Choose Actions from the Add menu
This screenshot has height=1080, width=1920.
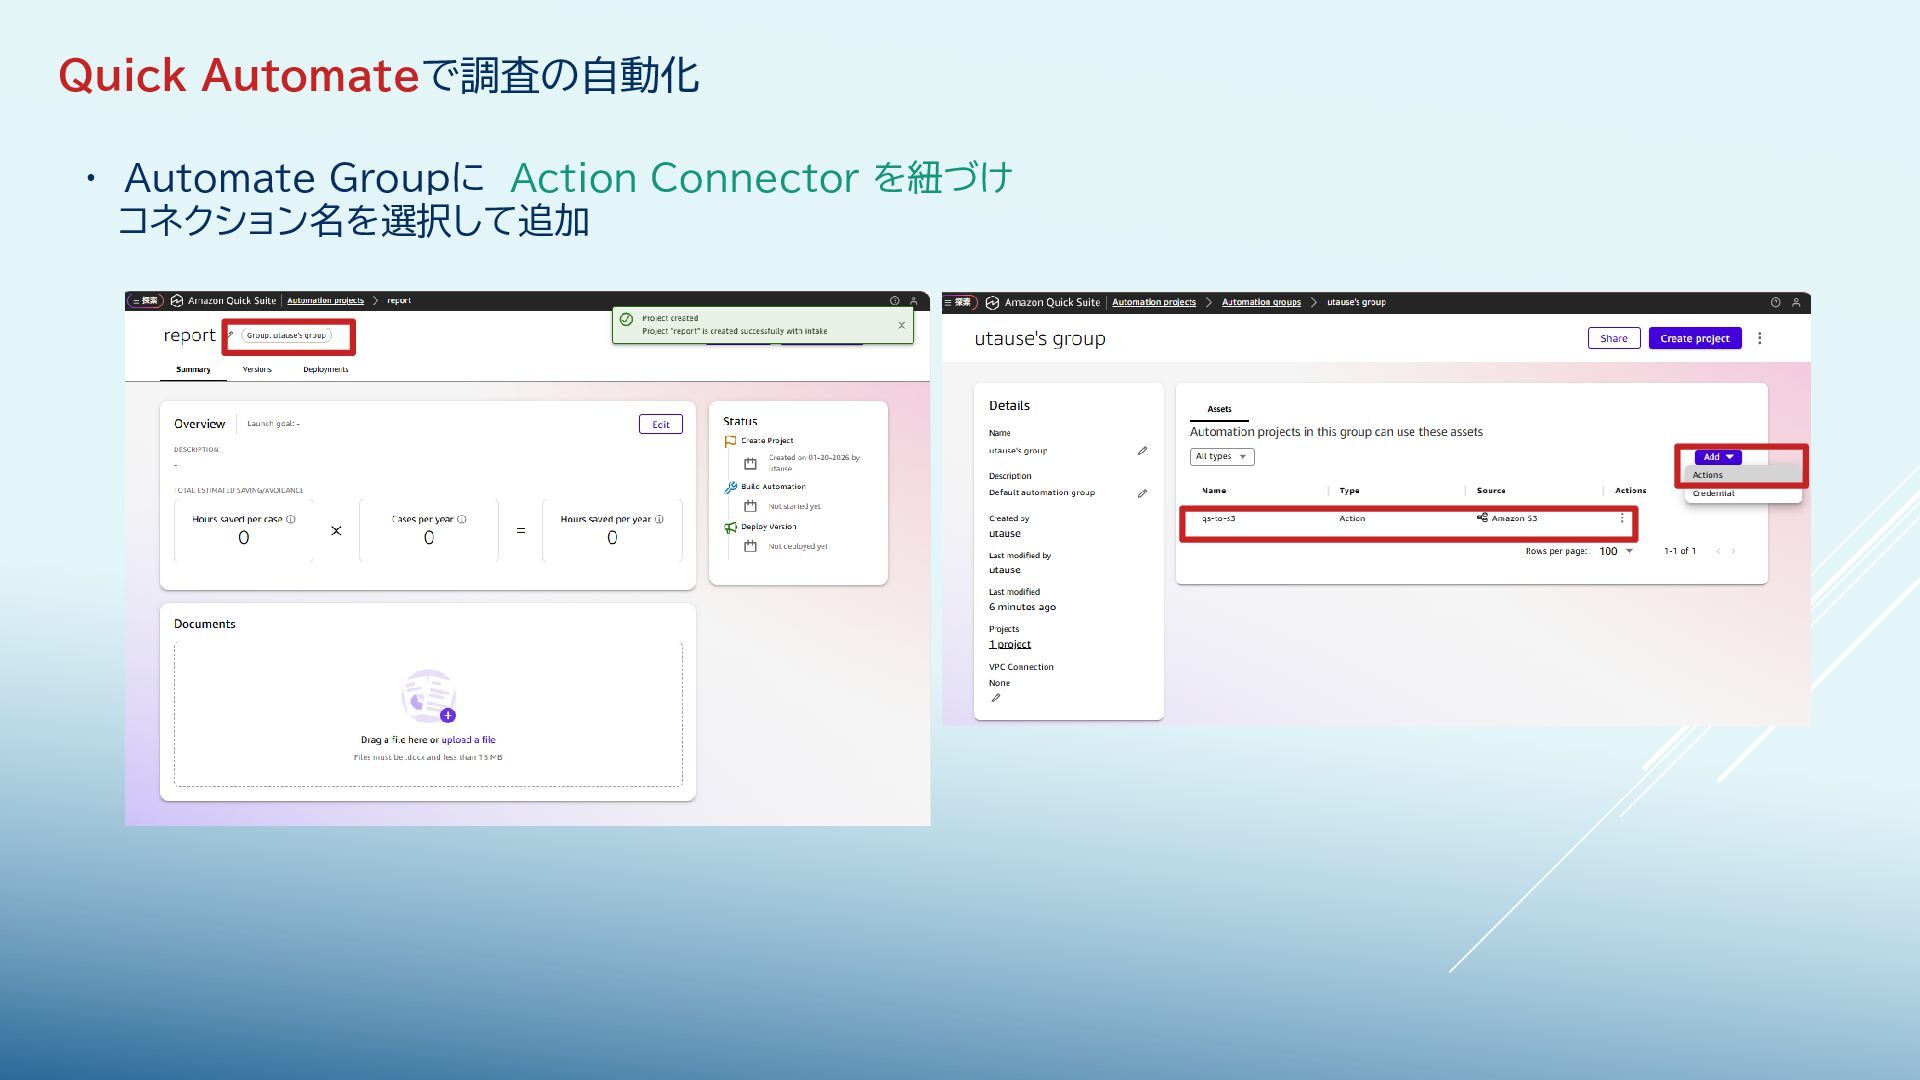1708,475
